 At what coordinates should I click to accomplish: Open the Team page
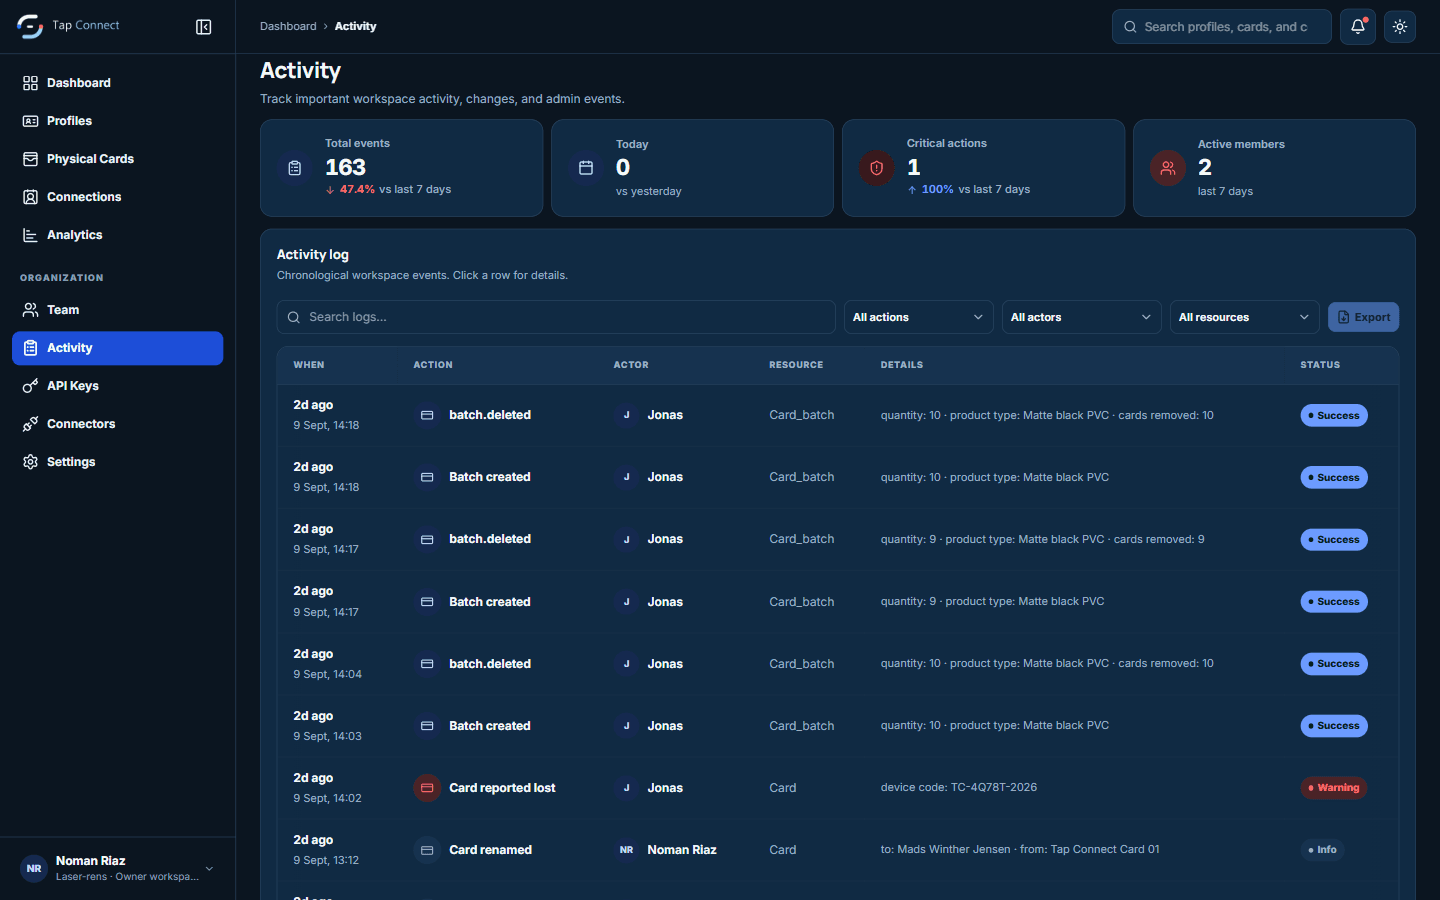coord(118,310)
